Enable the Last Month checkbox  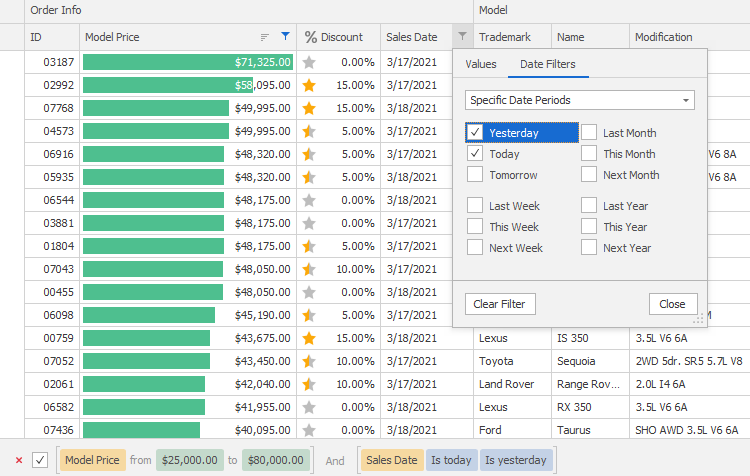coord(590,133)
